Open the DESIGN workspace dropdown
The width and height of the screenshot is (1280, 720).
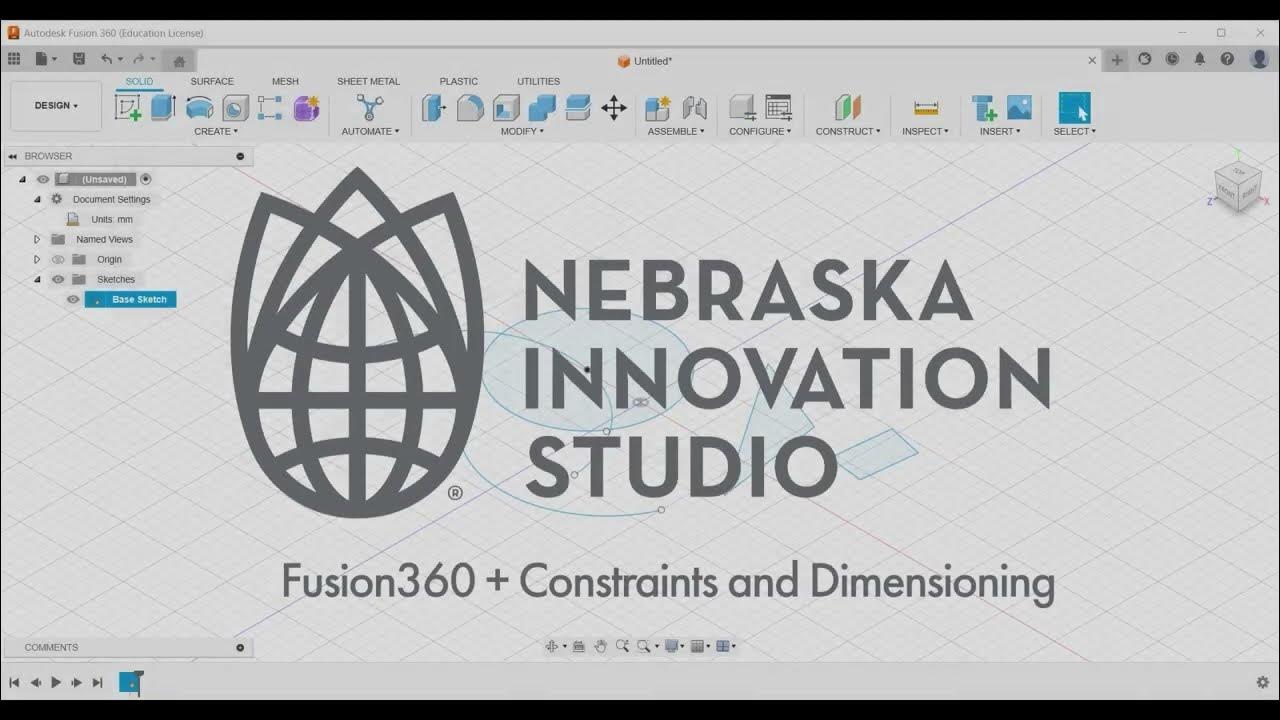click(x=56, y=106)
